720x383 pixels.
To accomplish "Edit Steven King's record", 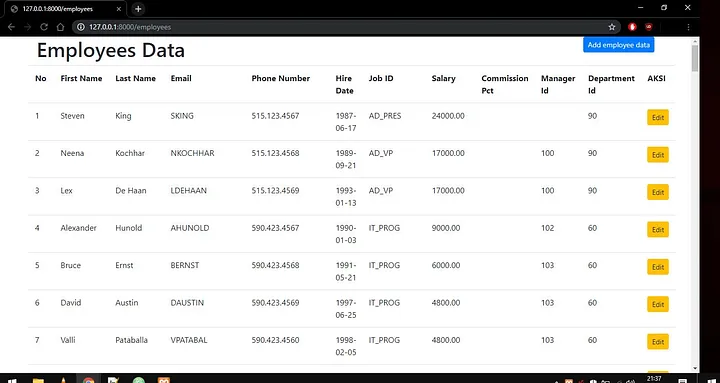I will [x=658, y=118].
